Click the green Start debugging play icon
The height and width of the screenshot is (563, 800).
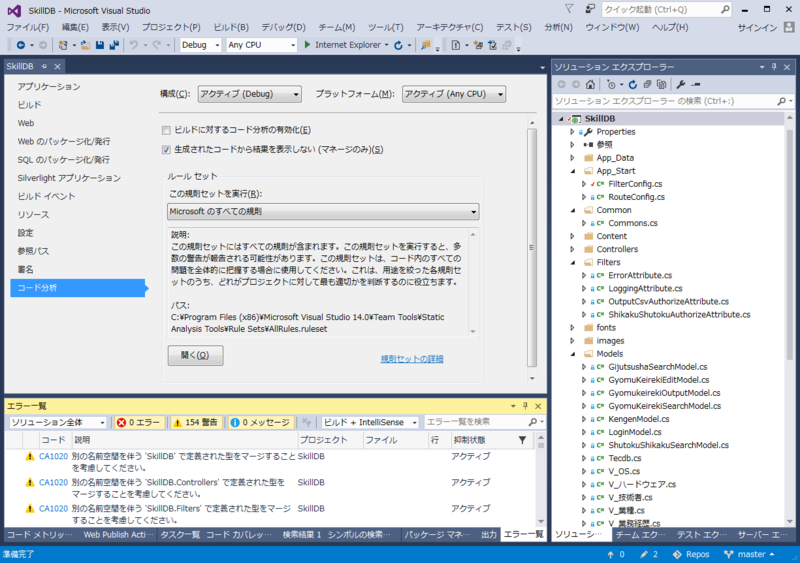coord(307,45)
